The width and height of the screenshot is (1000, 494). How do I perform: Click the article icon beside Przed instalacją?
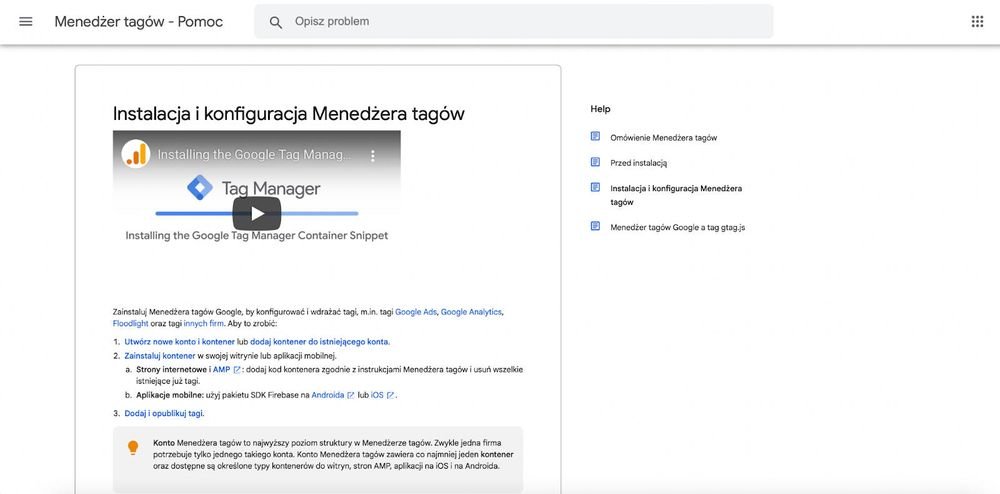(x=595, y=162)
